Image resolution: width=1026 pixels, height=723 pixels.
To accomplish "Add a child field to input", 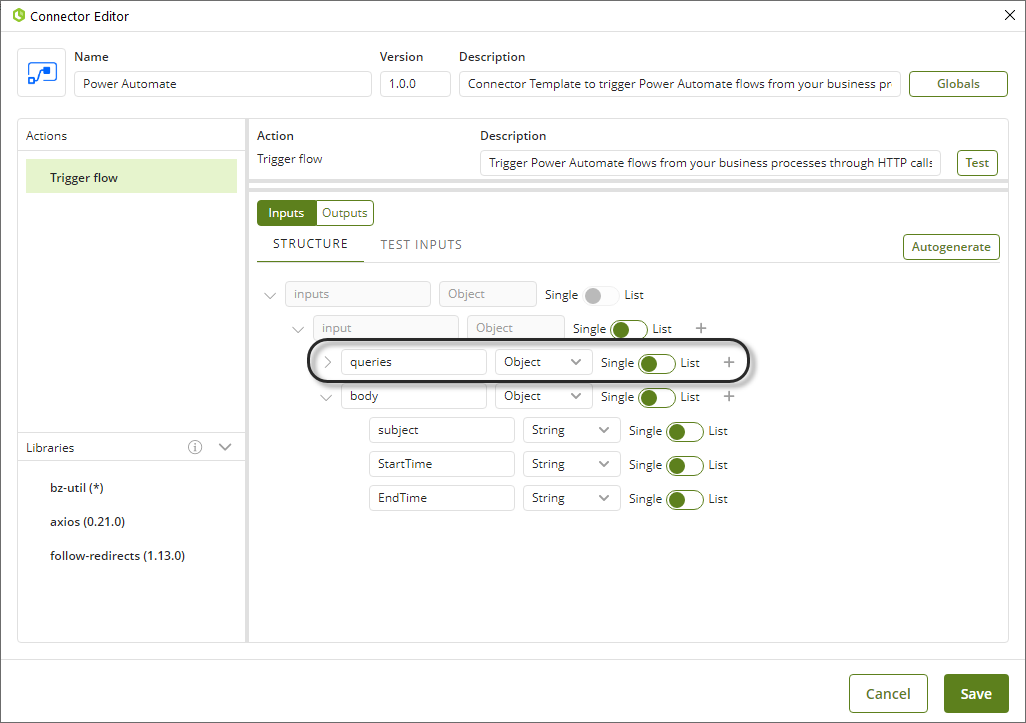I will tap(701, 328).
